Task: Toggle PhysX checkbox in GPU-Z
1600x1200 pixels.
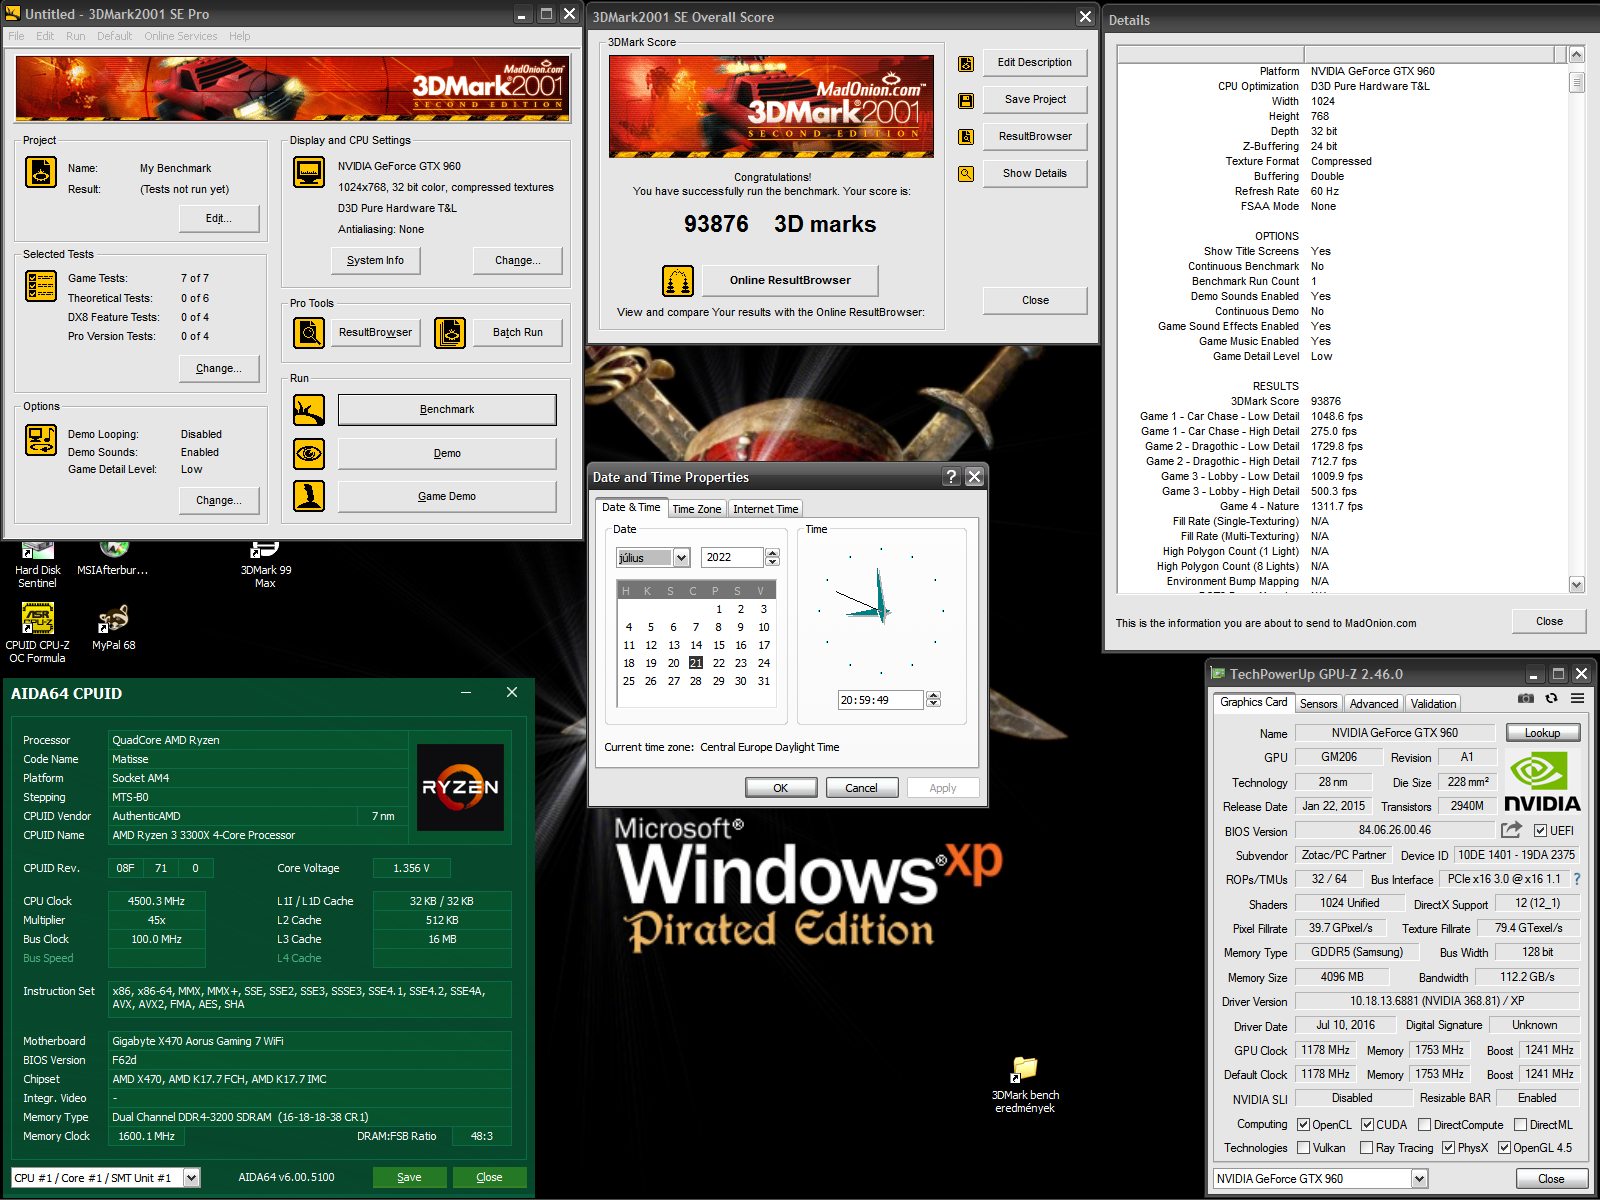Action: [x=1448, y=1148]
